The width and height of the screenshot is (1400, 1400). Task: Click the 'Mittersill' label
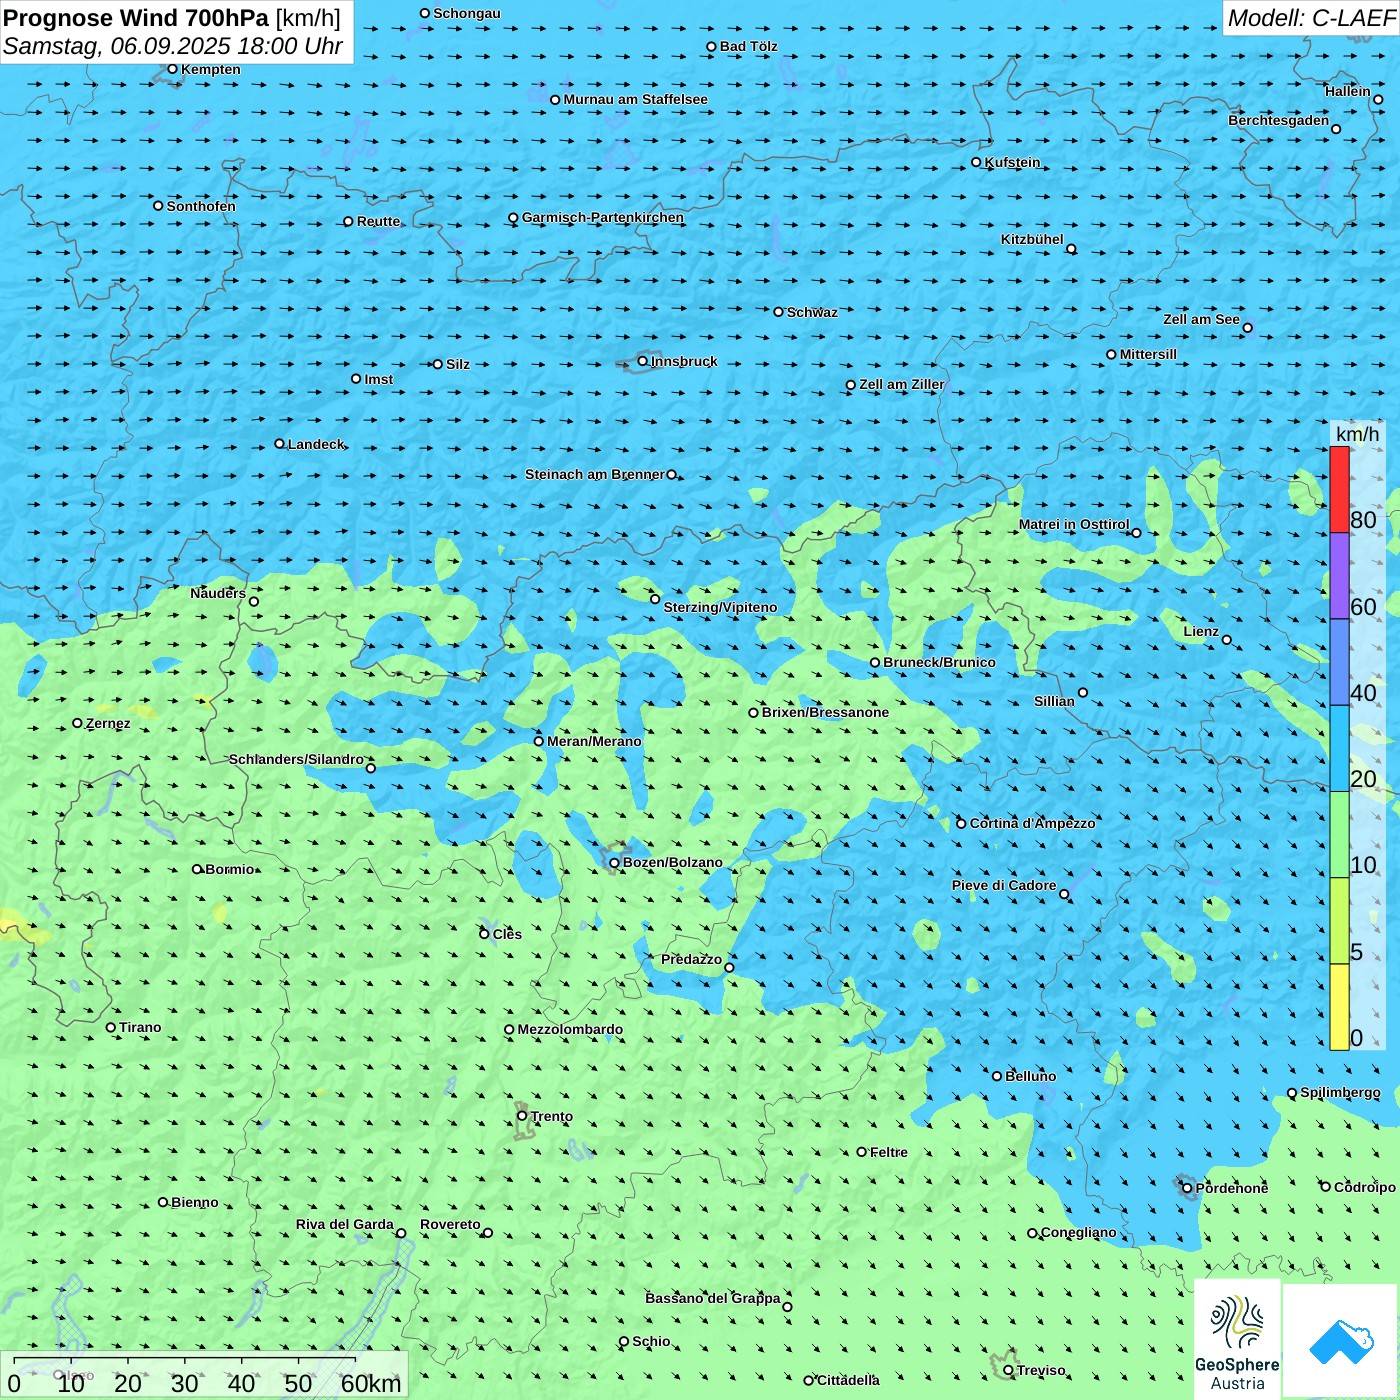click(x=1148, y=354)
